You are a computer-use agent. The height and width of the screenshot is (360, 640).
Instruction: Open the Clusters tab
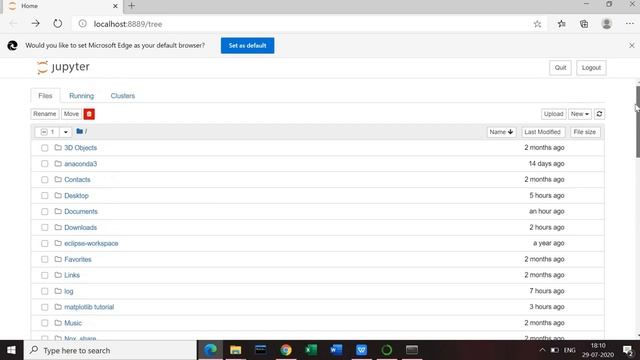122,96
